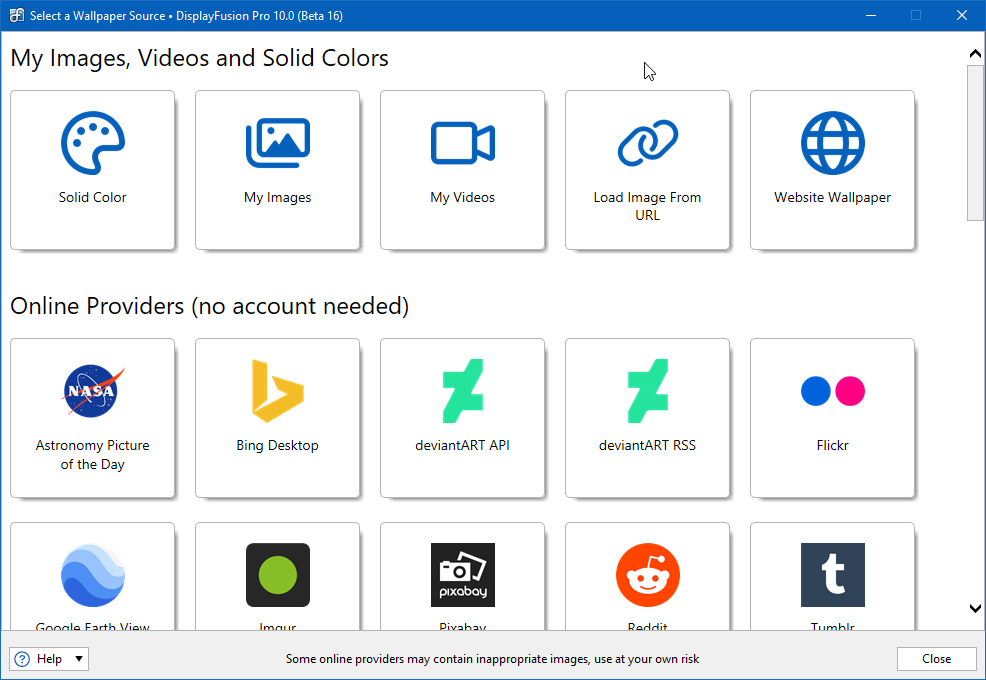The width and height of the screenshot is (986, 680).
Task: Open the My Images source
Action: (x=277, y=170)
